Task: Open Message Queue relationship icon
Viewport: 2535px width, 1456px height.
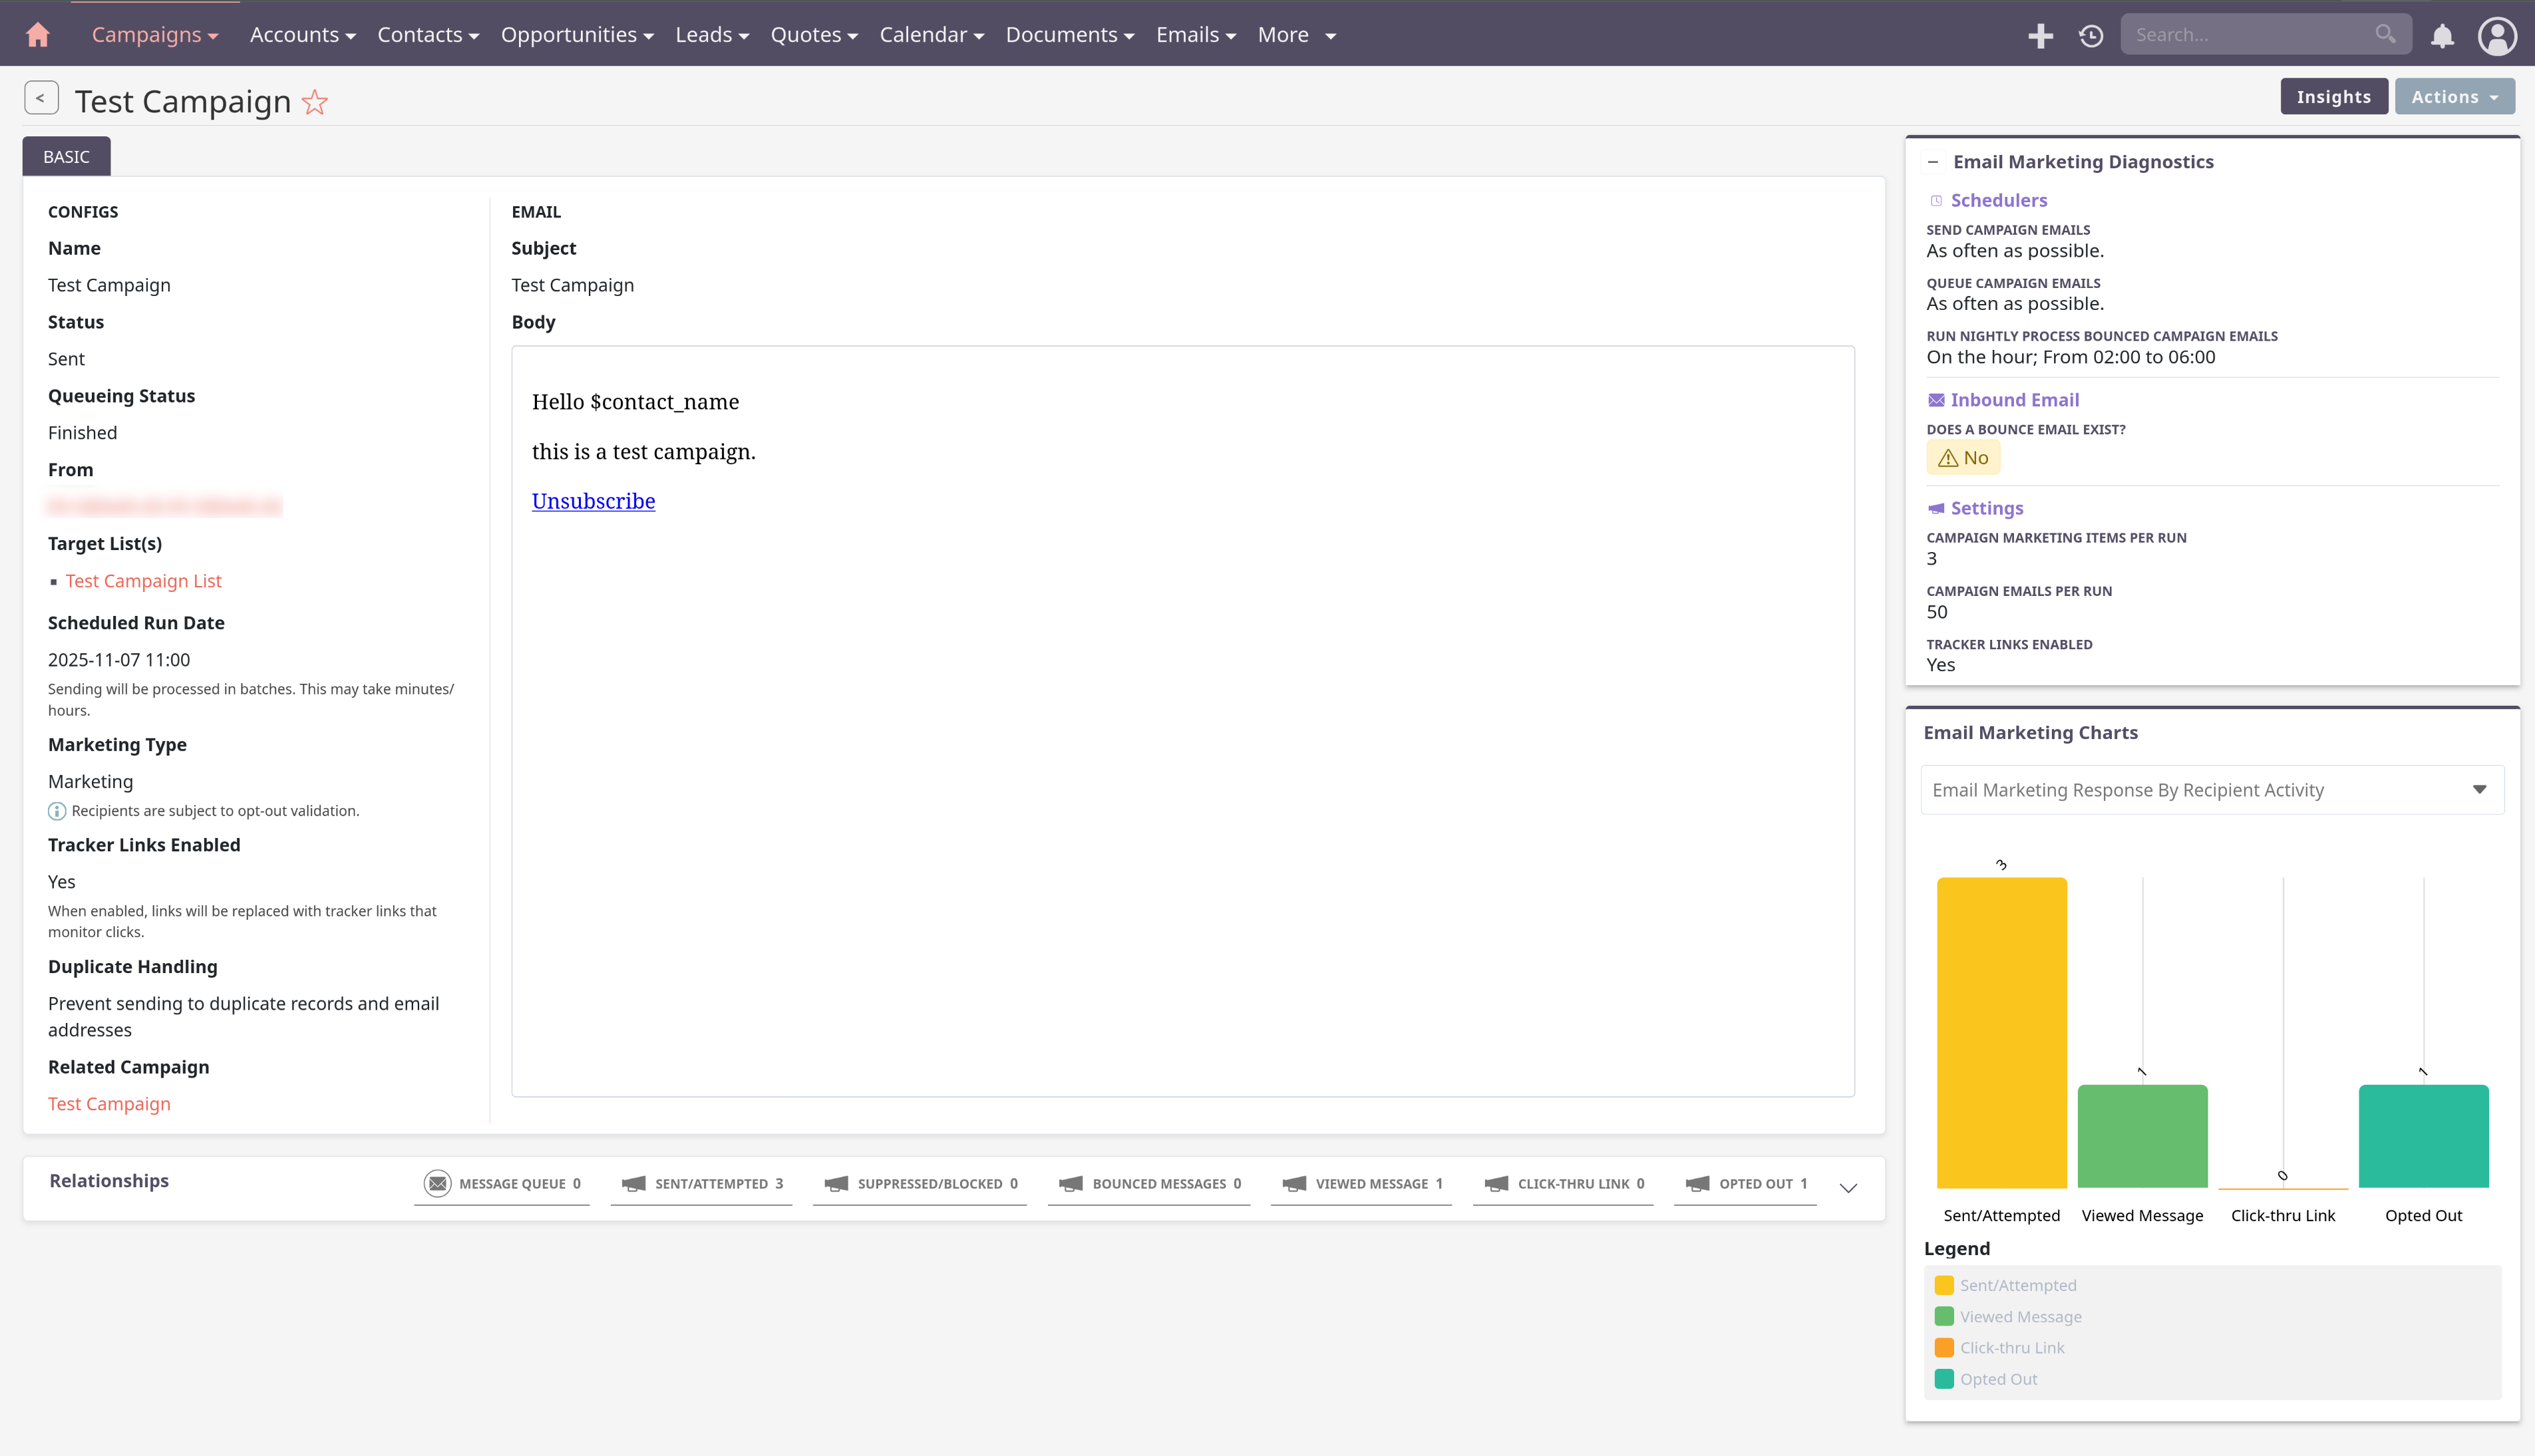Action: coord(438,1183)
